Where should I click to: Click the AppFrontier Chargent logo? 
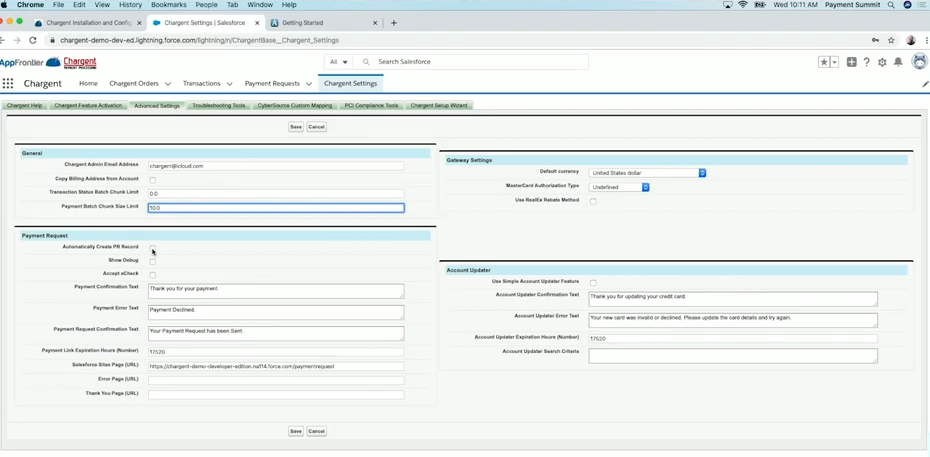[48, 62]
